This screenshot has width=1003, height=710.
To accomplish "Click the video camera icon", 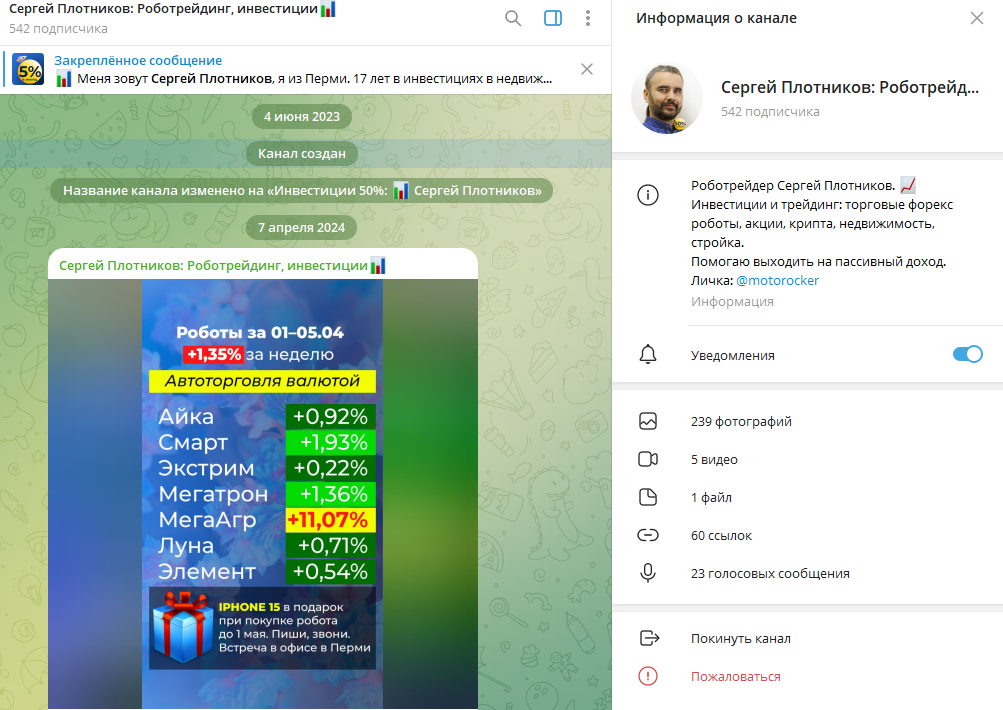I will [647, 459].
